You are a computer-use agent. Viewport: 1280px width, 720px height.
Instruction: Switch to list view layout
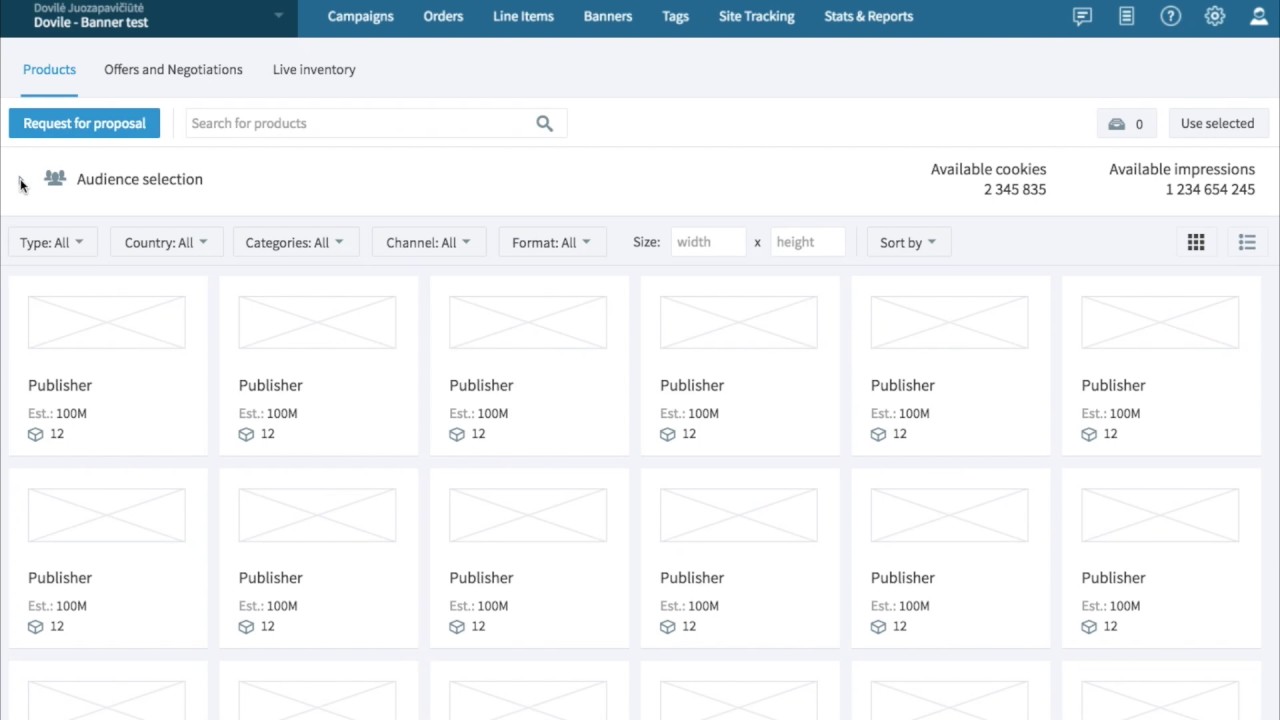coord(1247,242)
